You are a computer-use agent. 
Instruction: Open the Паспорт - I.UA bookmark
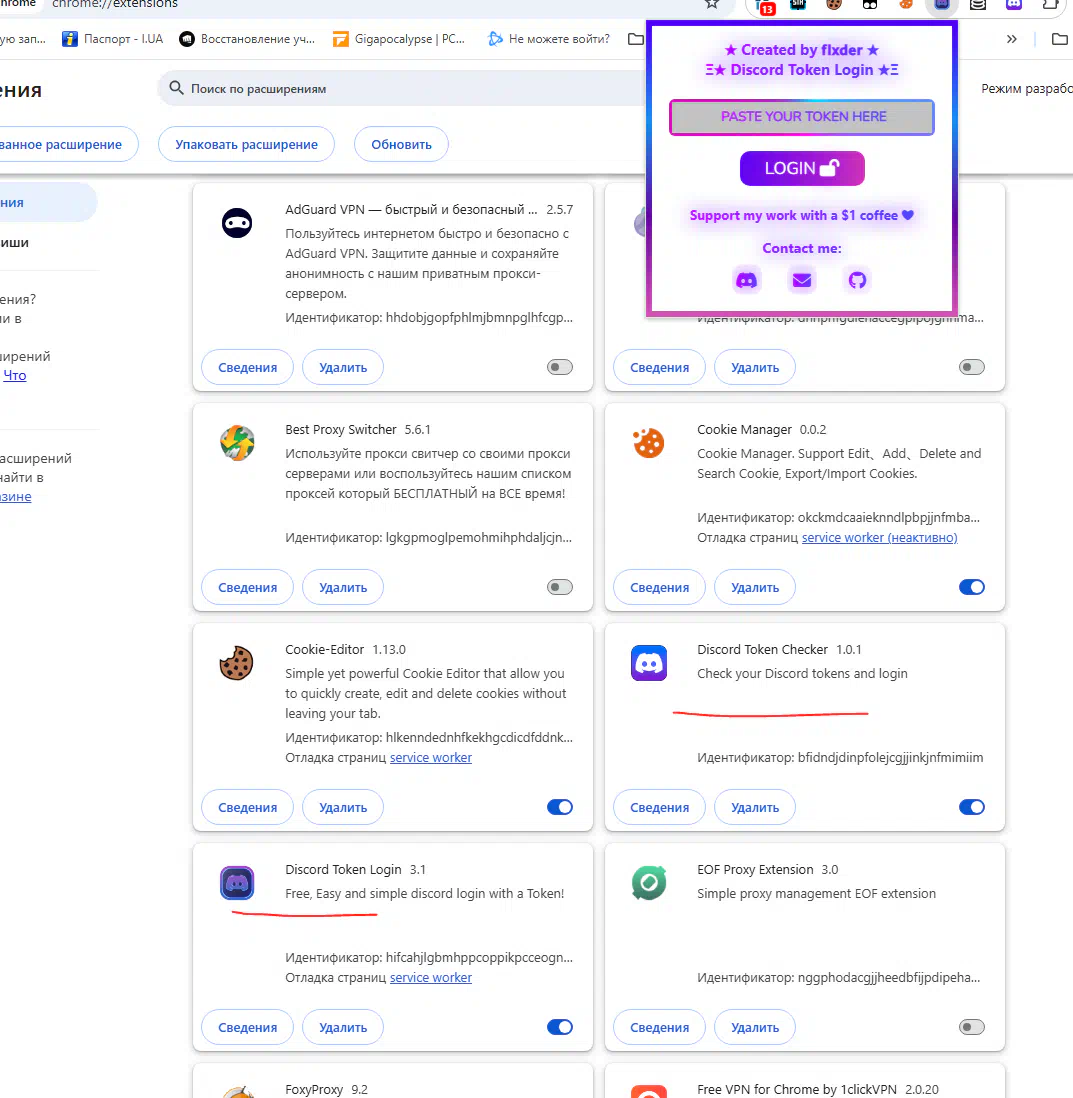point(113,39)
